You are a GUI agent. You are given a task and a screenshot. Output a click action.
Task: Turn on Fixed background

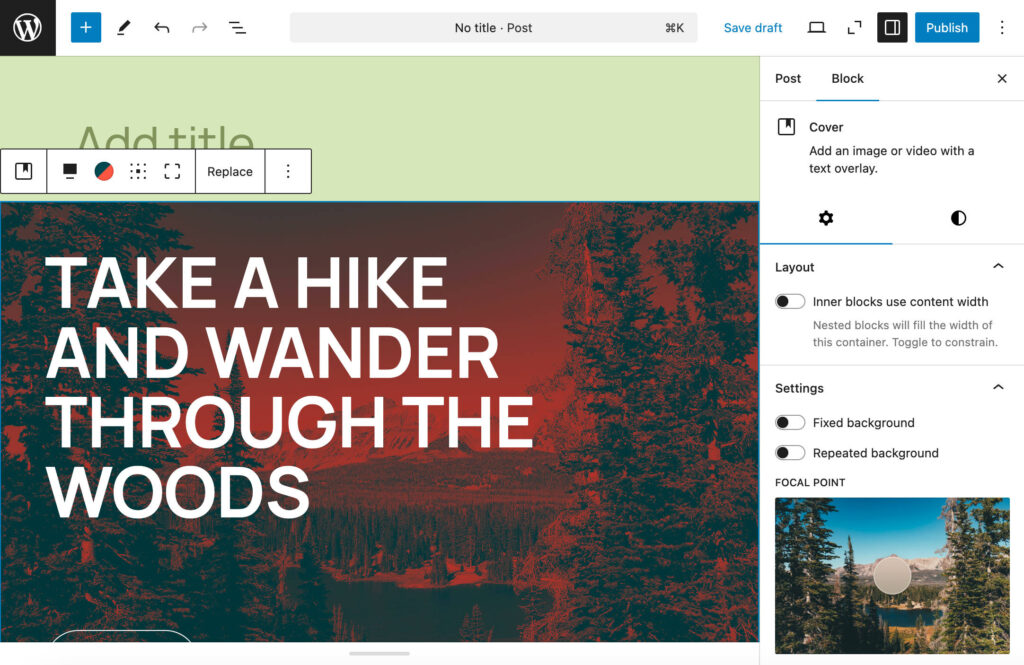pyautogui.click(x=790, y=422)
